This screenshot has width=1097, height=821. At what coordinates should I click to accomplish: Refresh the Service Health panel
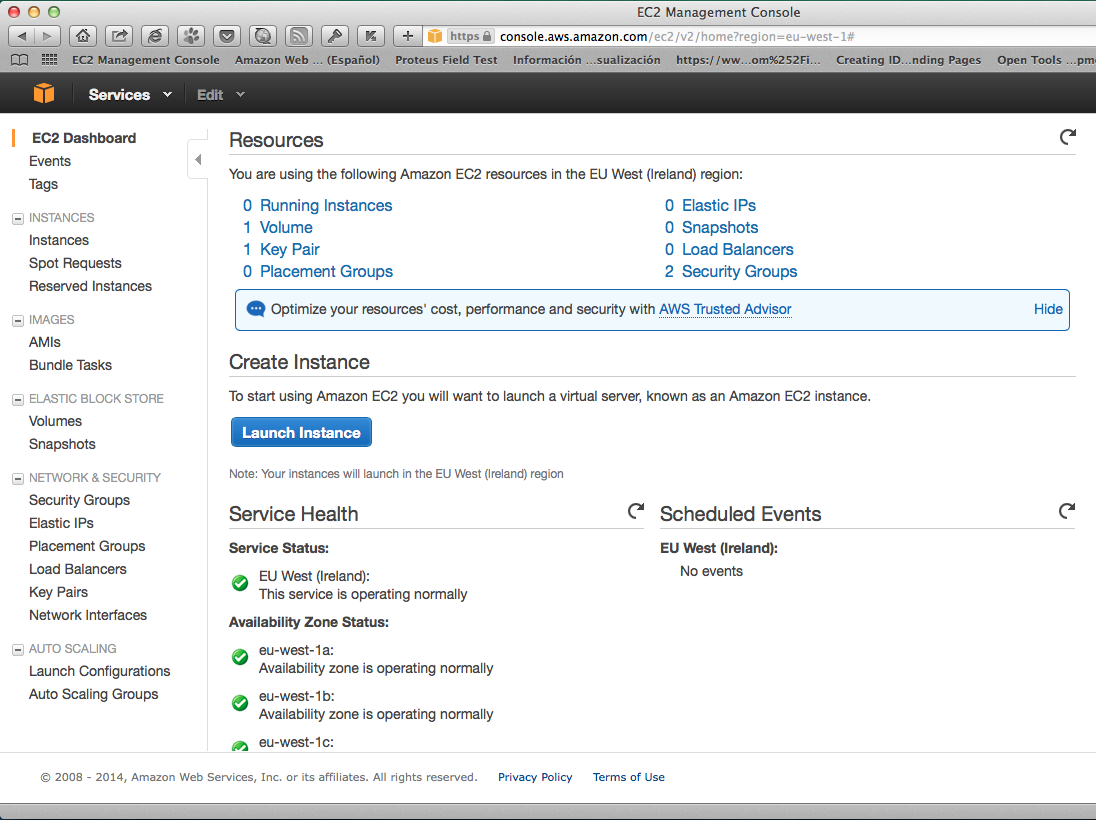635,511
